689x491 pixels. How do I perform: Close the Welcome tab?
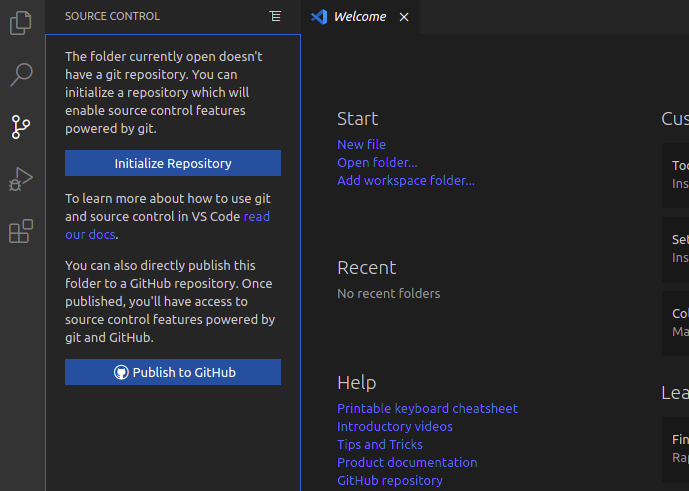(404, 17)
